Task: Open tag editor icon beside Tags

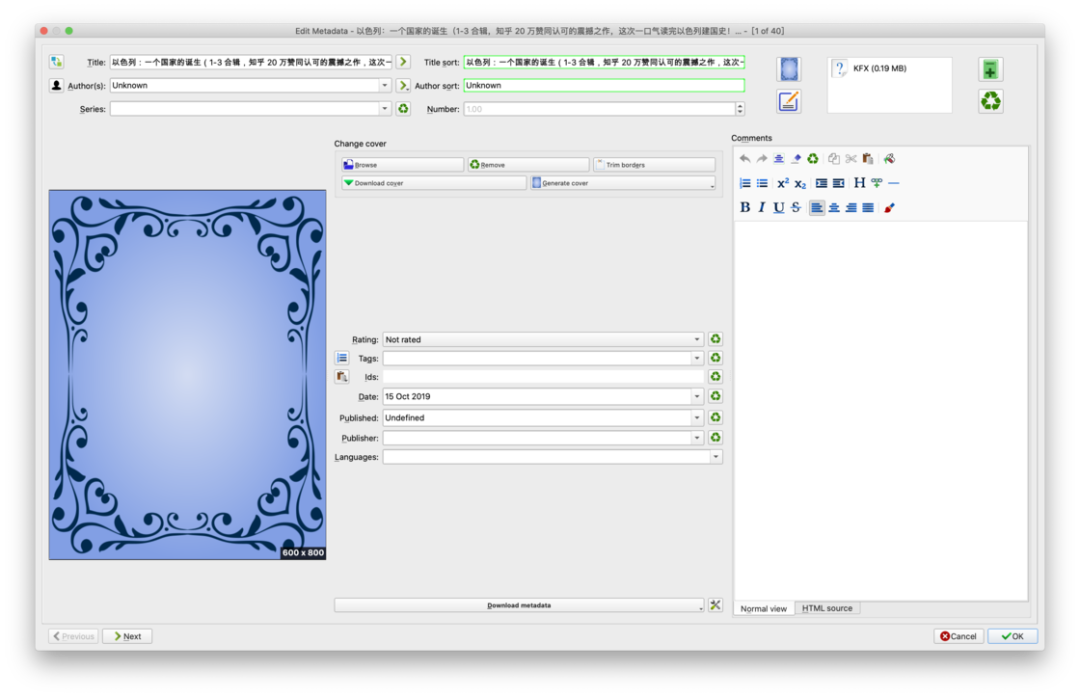Action: coord(342,358)
